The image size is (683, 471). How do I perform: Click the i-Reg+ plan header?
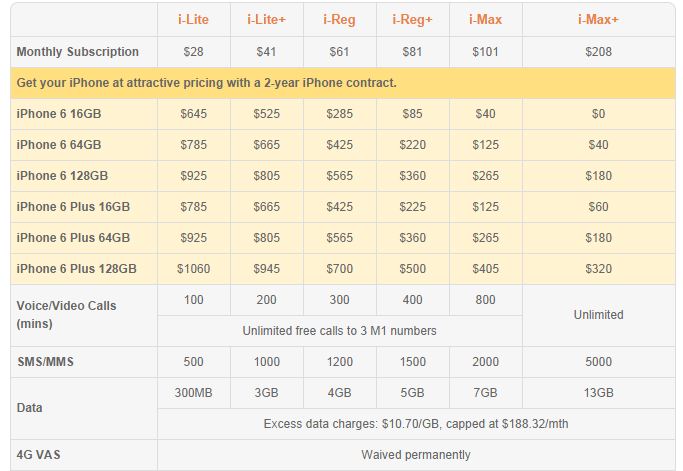tap(412, 20)
